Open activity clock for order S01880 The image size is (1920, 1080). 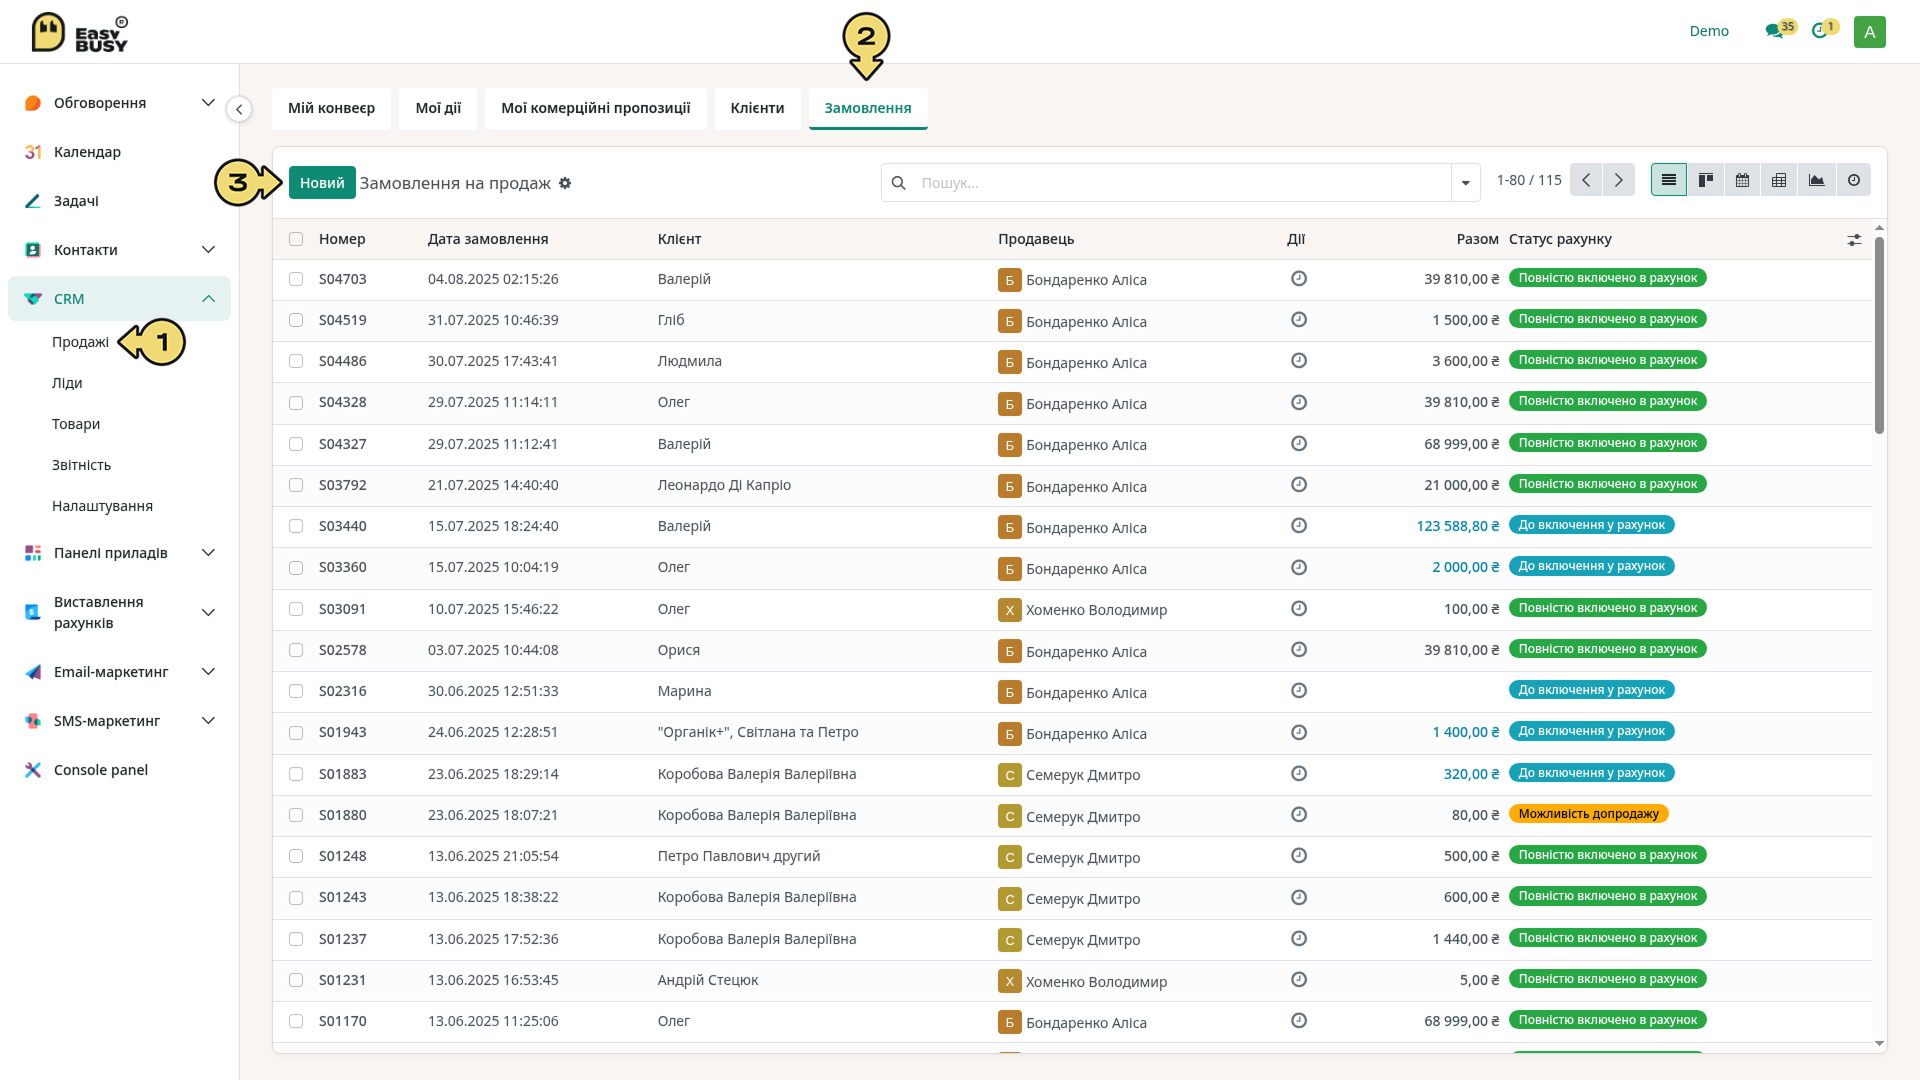pos(1299,815)
